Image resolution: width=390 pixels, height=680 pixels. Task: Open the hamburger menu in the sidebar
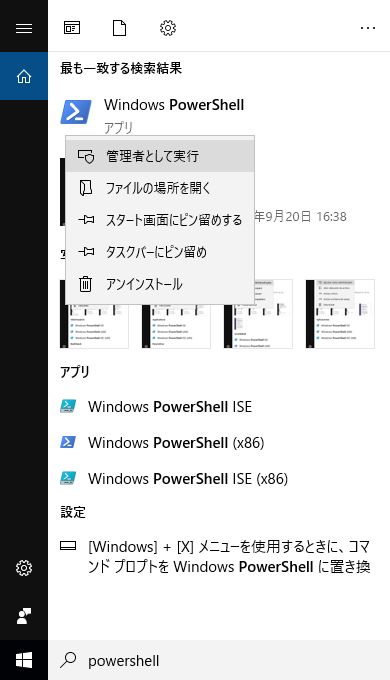24,28
